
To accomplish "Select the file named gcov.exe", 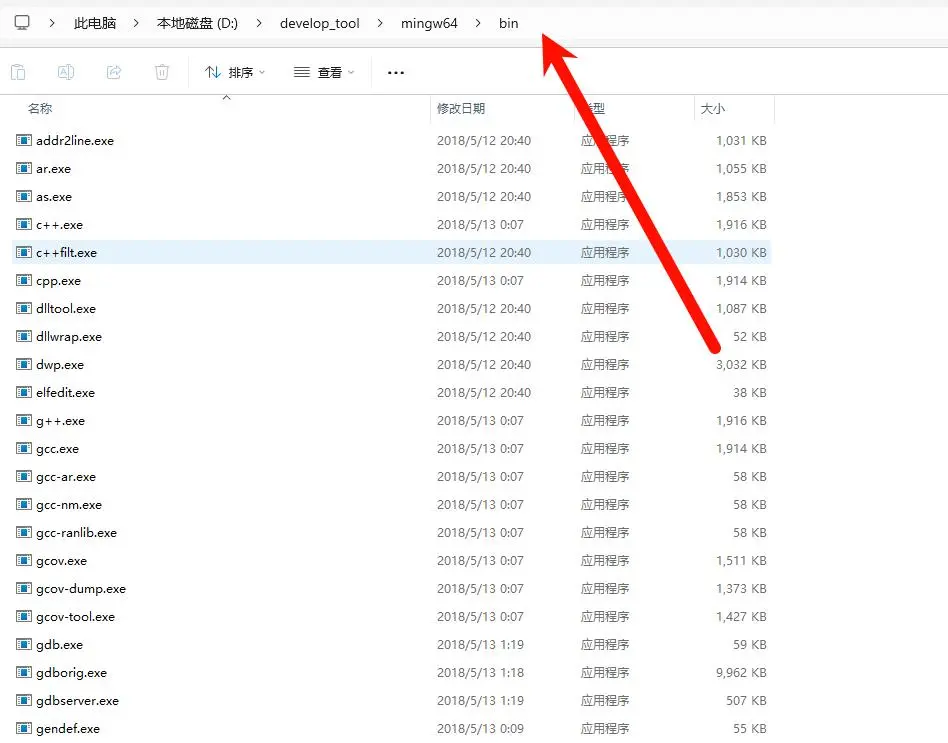I will (x=61, y=561).
